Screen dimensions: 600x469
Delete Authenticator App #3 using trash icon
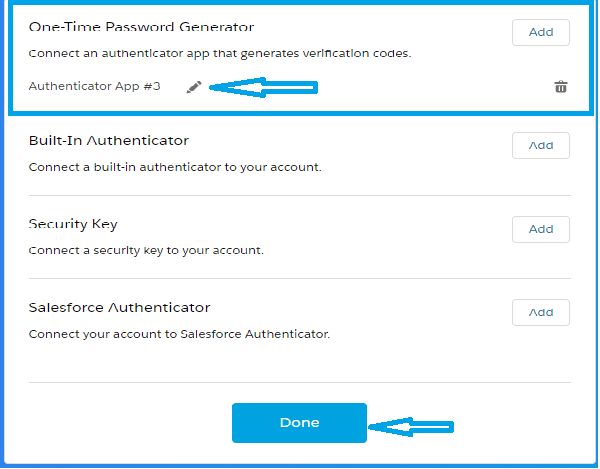click(561, 87)
